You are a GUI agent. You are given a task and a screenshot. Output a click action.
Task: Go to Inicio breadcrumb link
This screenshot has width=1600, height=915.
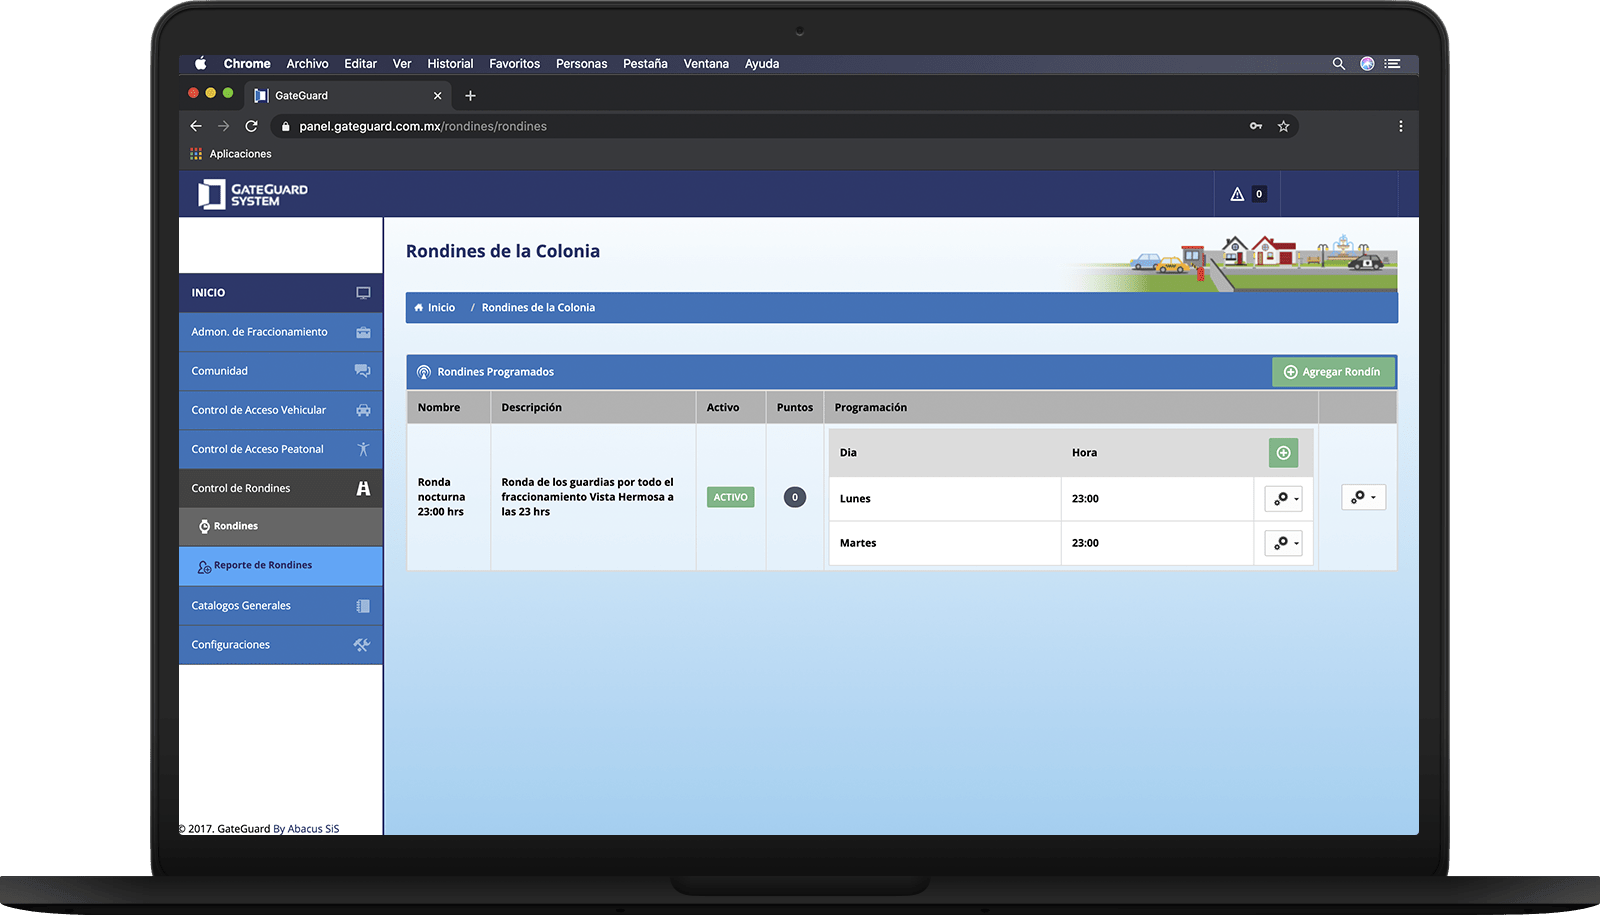[x=441, y=308]
